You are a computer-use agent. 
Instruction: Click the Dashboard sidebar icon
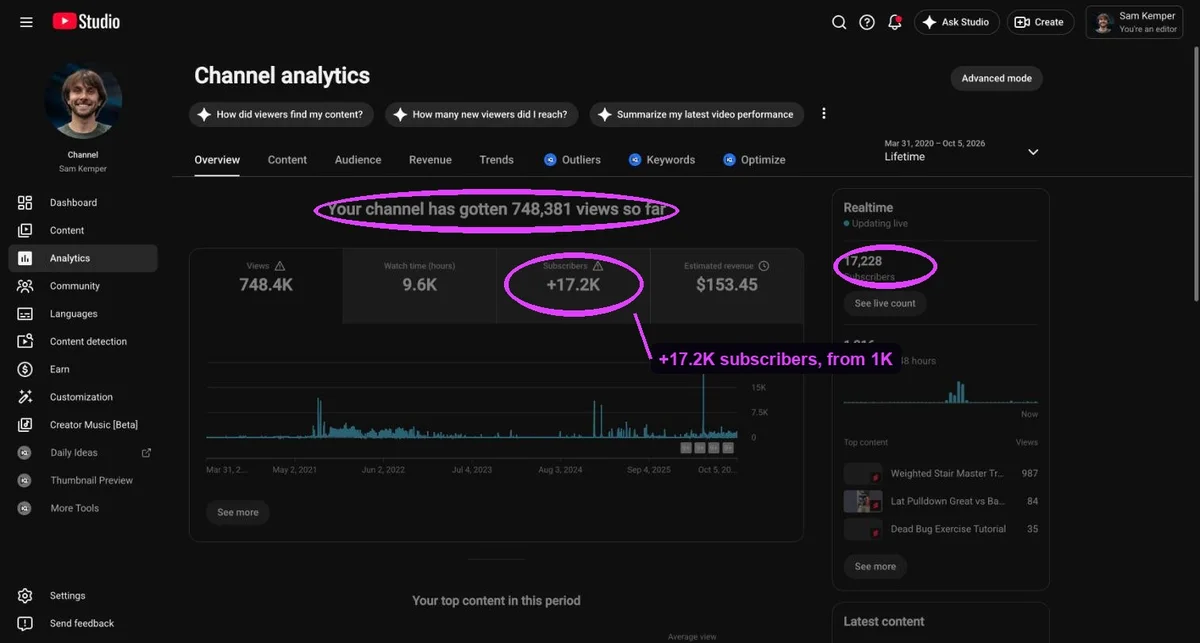[x=25, y=203]
